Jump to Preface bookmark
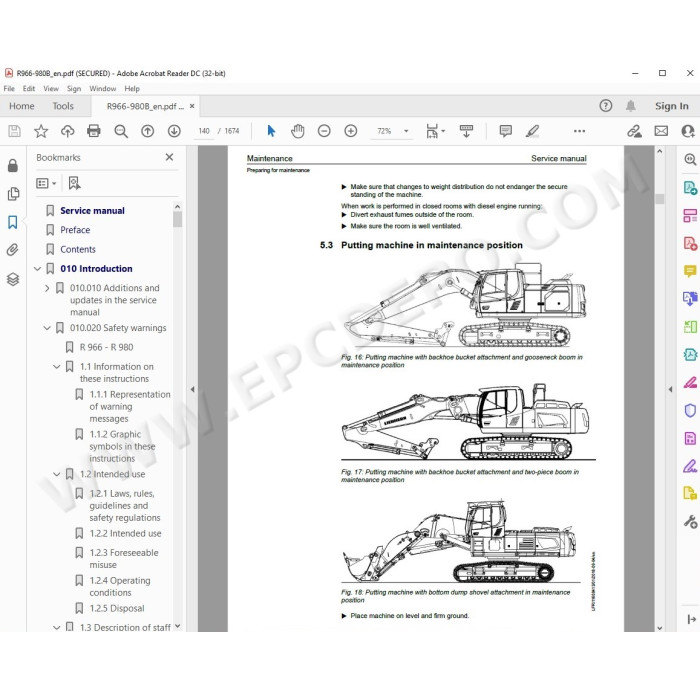 tap(75, 230)
